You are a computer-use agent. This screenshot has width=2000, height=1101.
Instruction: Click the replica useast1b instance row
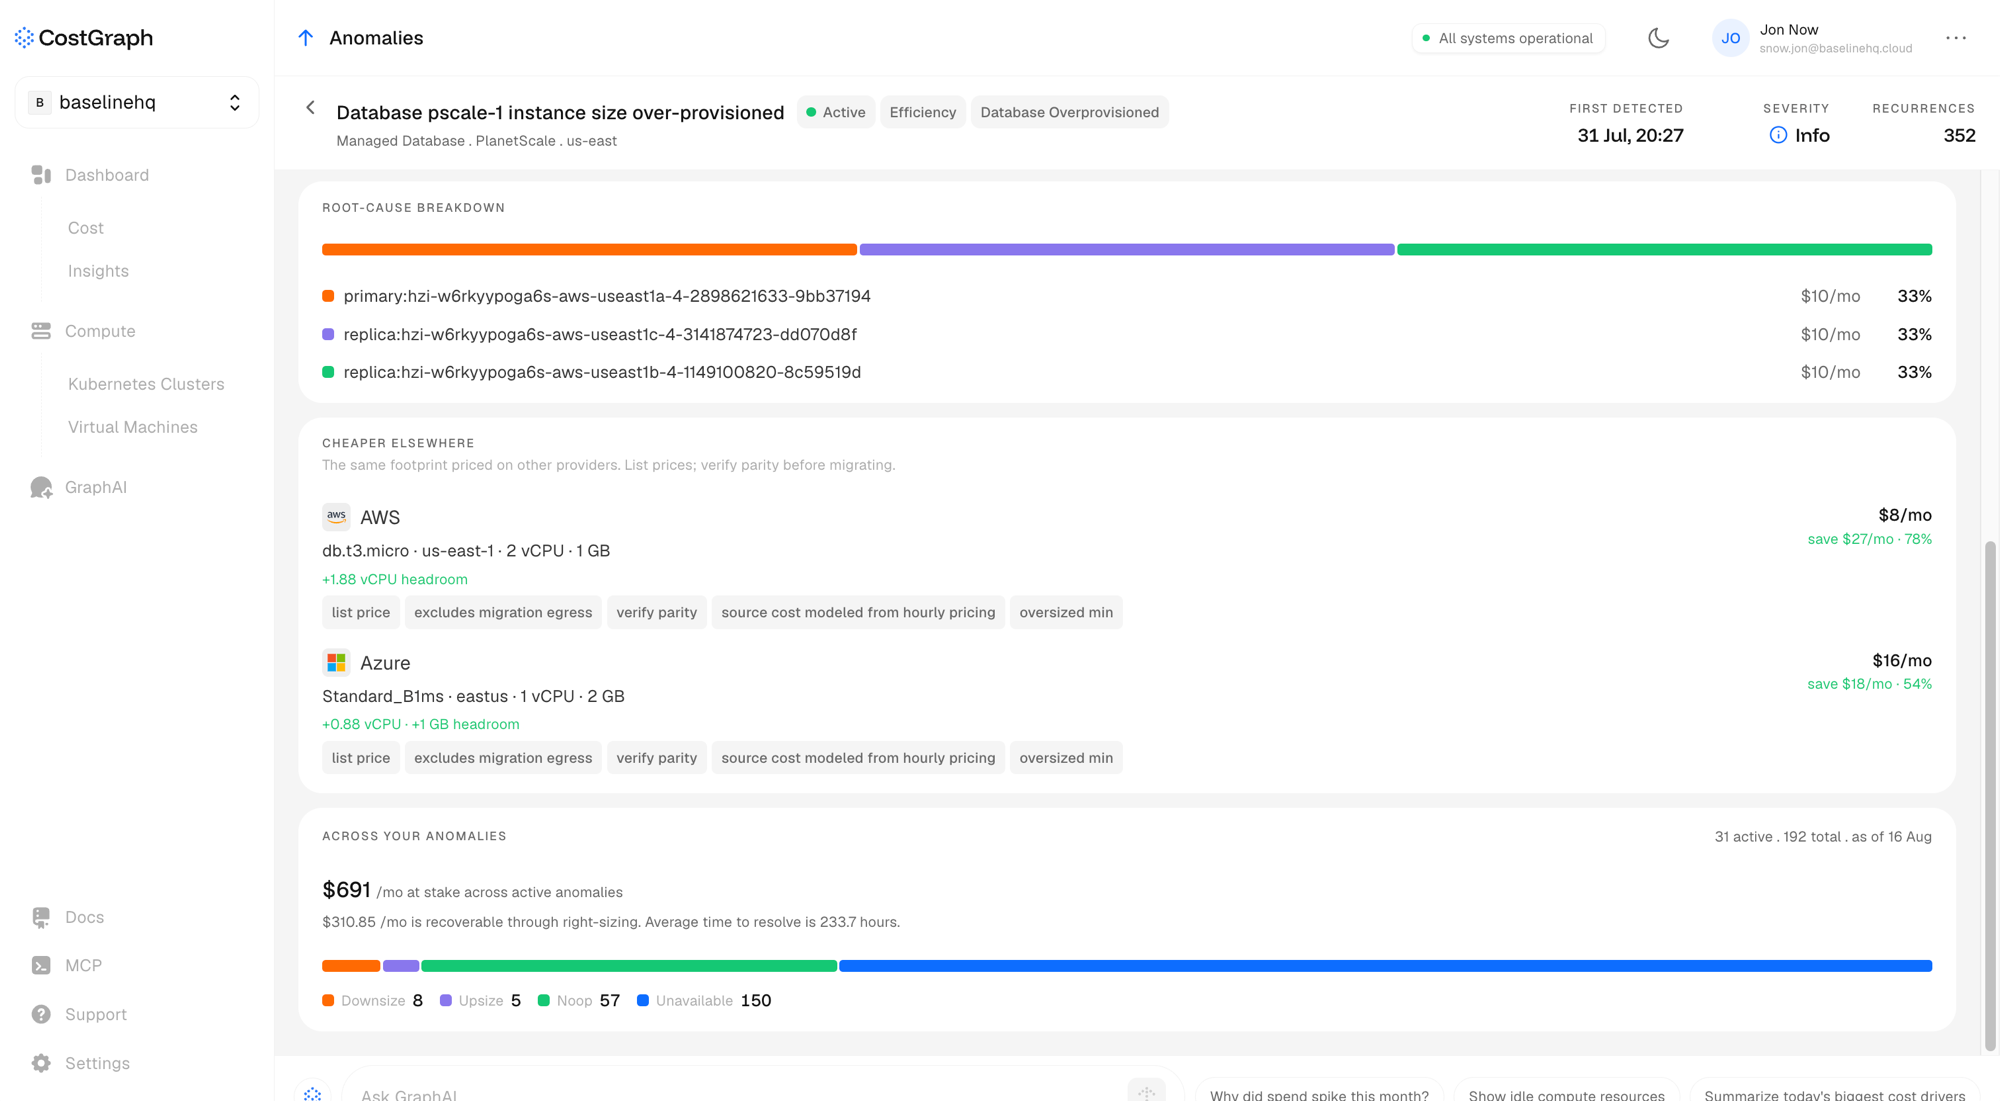tap(1127, 372)
